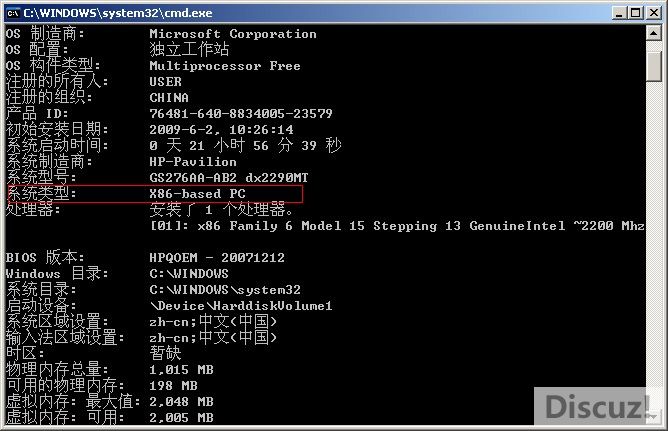The height and width of the screenshot is (431, 668).
Task: Click the BIOS value 'HPQOEM - 20071212'
Action: 217,258
